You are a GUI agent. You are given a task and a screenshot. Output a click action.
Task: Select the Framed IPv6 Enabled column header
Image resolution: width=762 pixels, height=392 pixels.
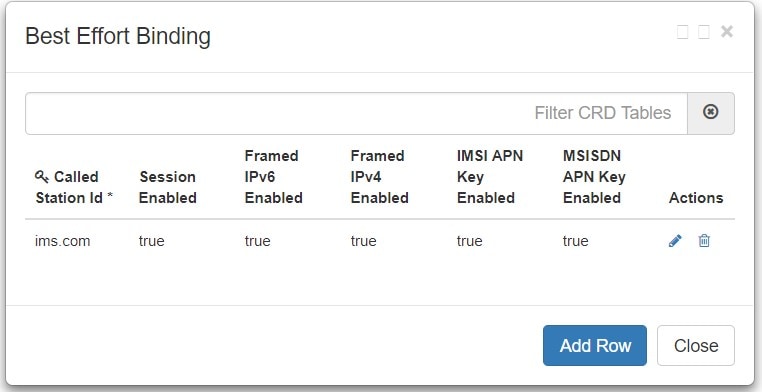(x=274, y=177)
